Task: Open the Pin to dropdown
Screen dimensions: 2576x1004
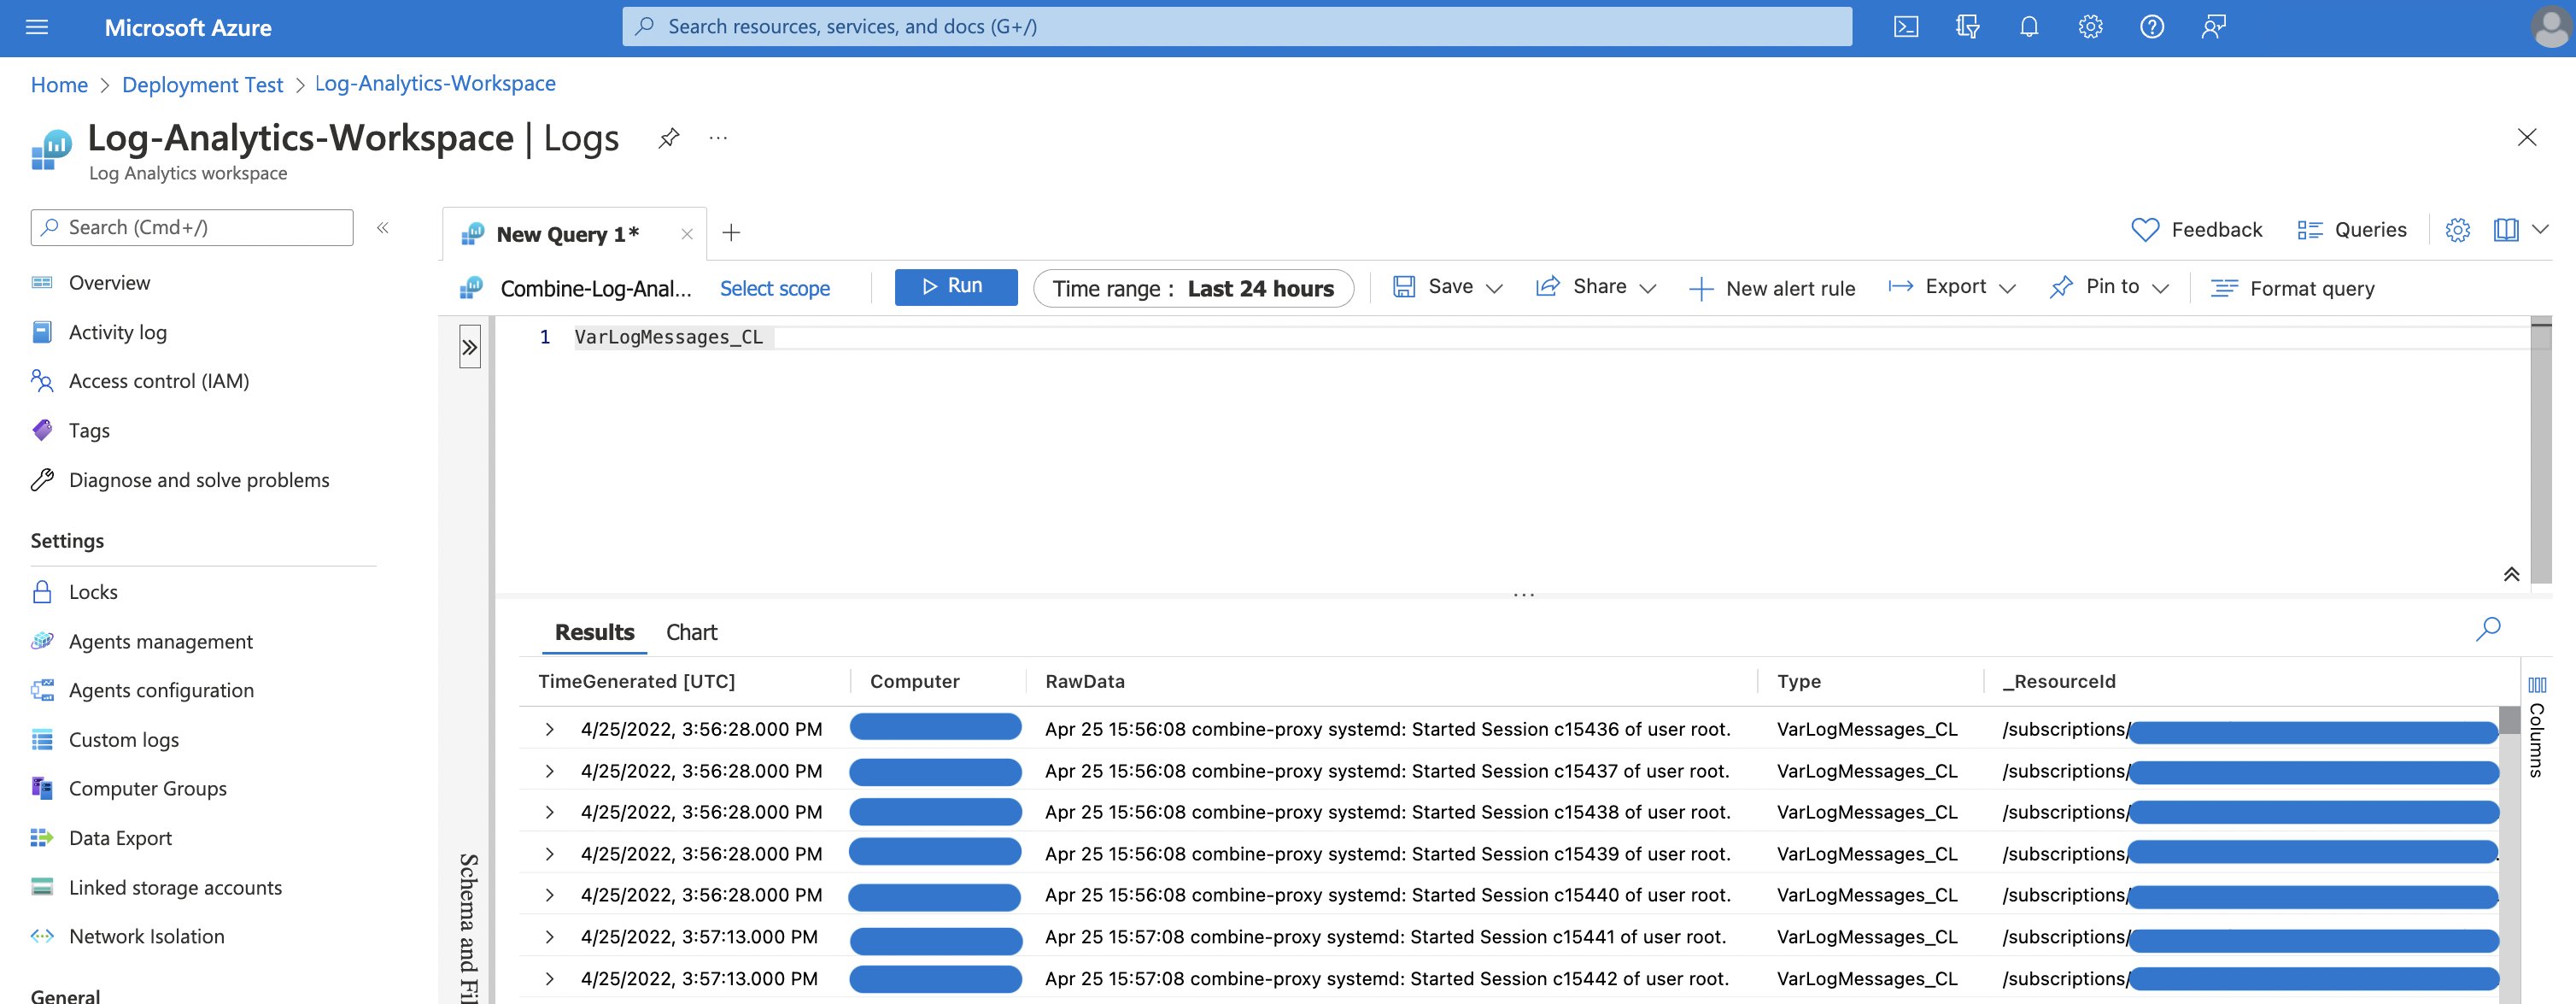Action: (2108, 287)
